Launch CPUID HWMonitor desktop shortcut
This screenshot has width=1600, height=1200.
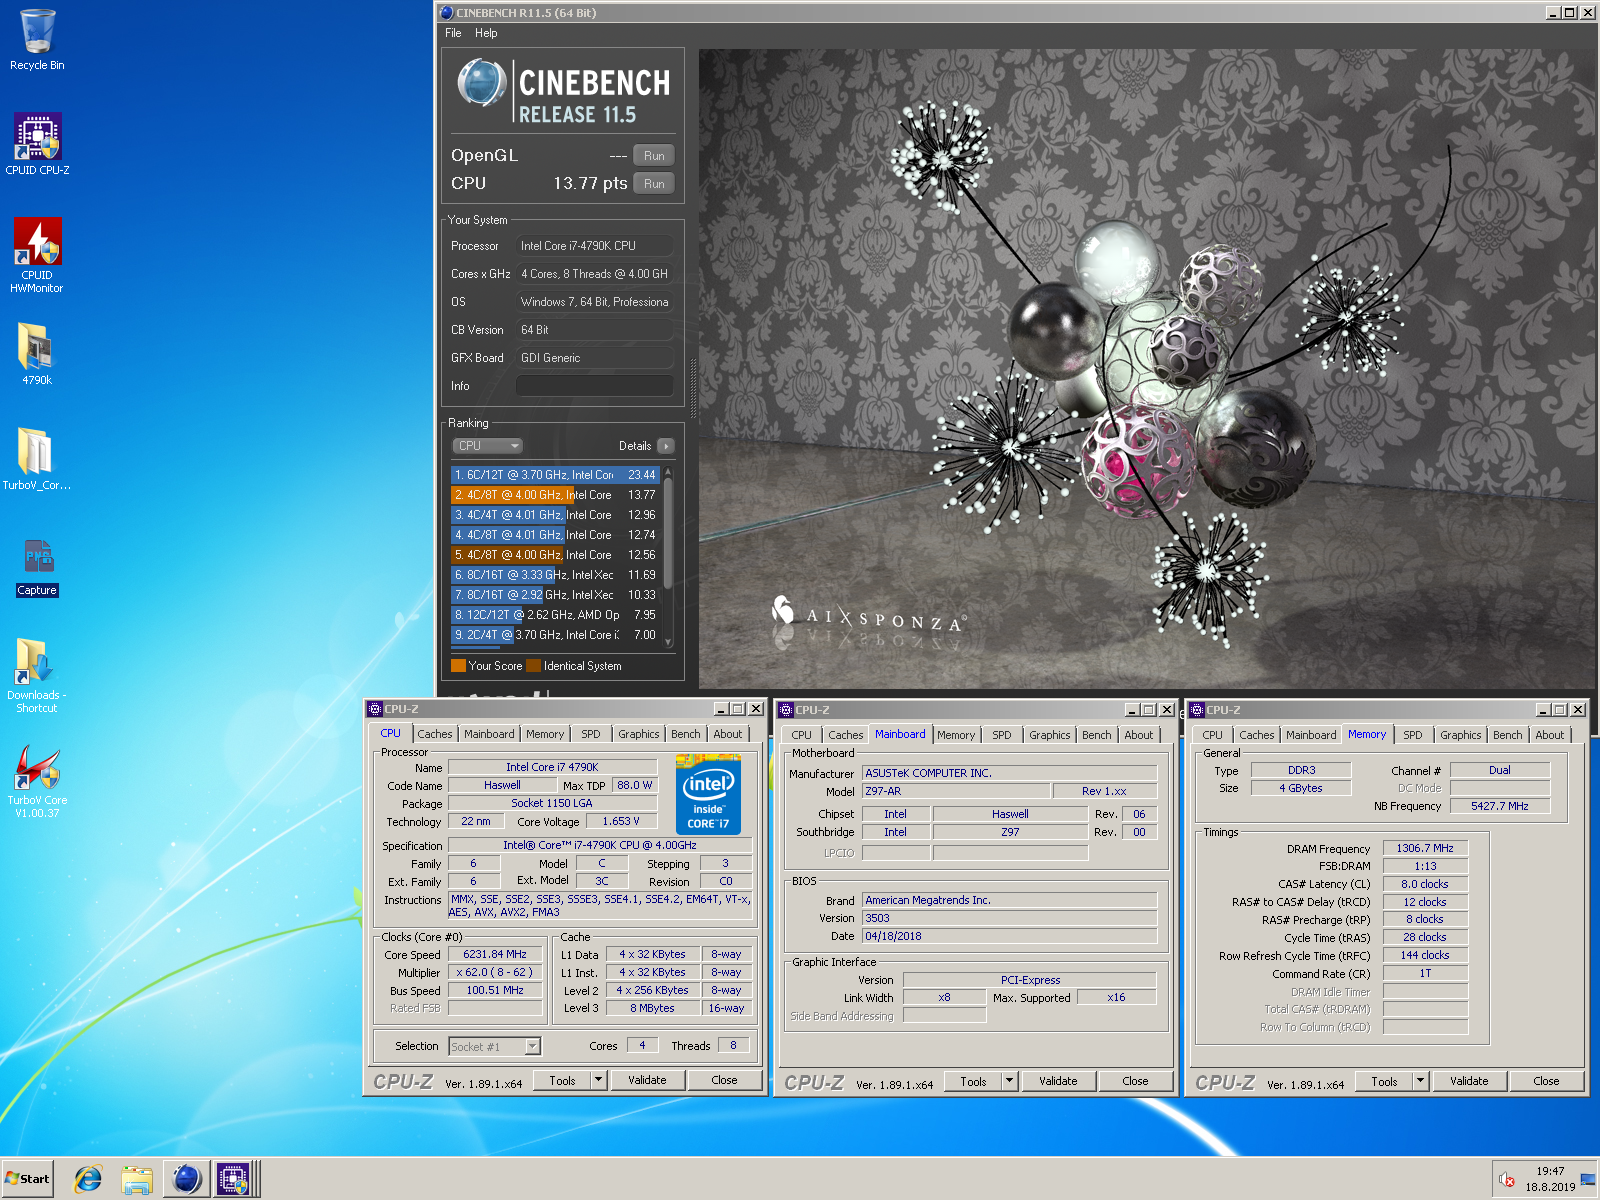tap(37, 256)
